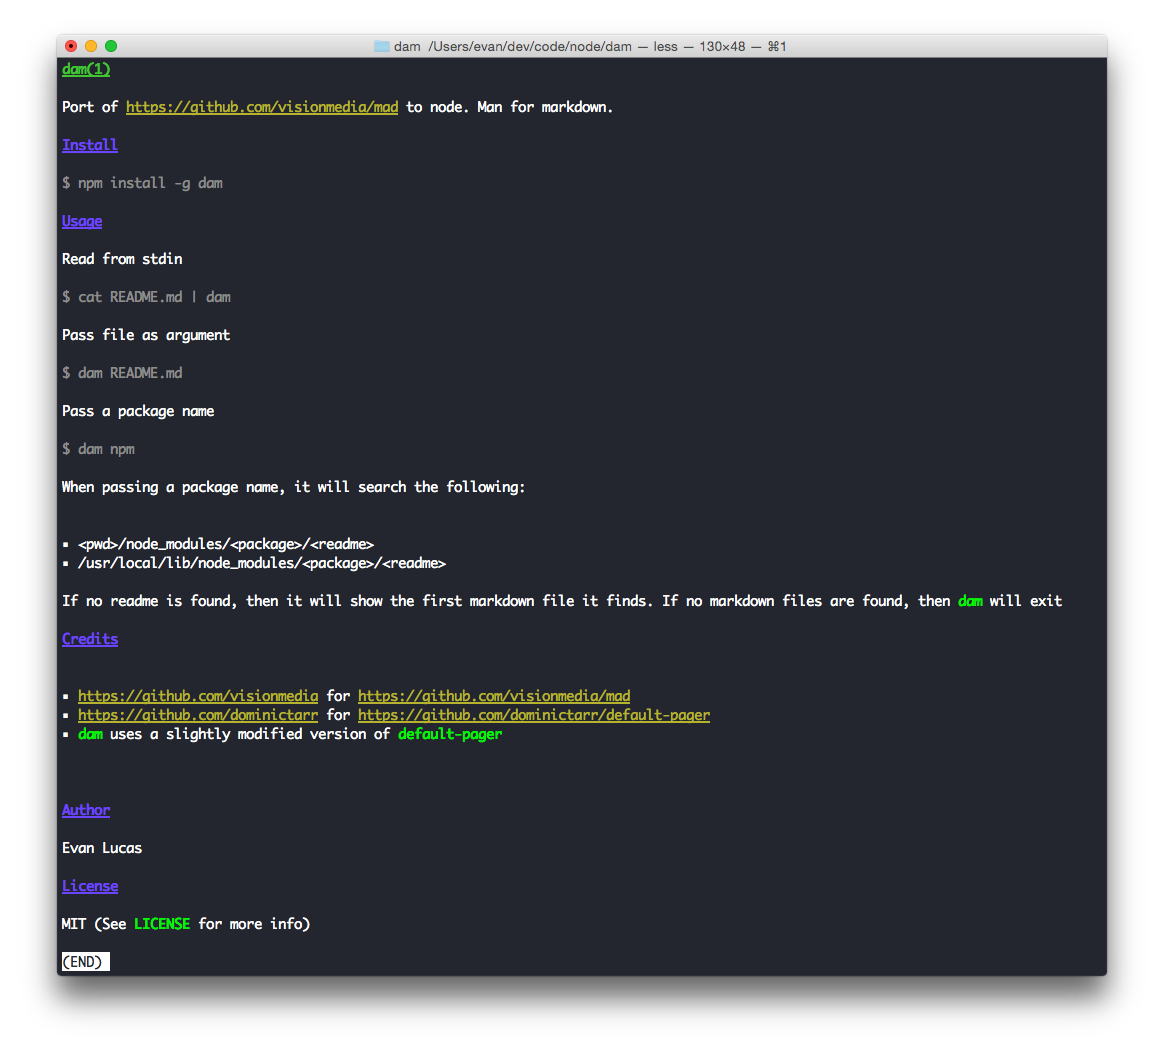Image resolution: width=1164 pixels, height=1055 pixels.
Task: Click 'Man for markdown.' text
Action: (x=545, y=107)
